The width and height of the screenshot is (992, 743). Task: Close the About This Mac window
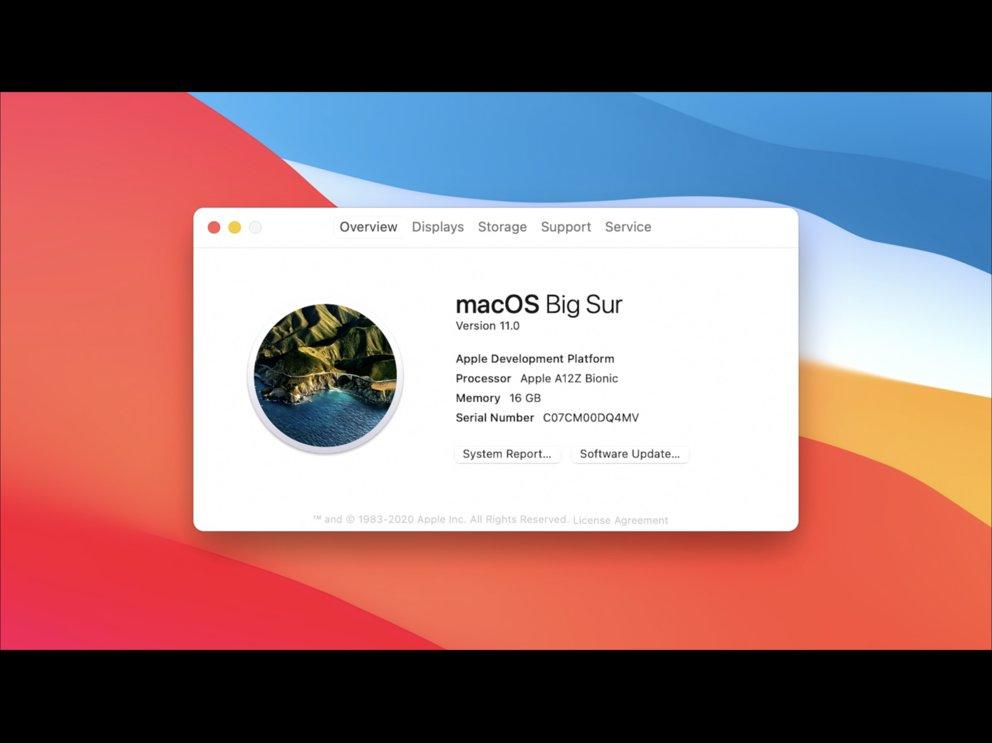214,227
